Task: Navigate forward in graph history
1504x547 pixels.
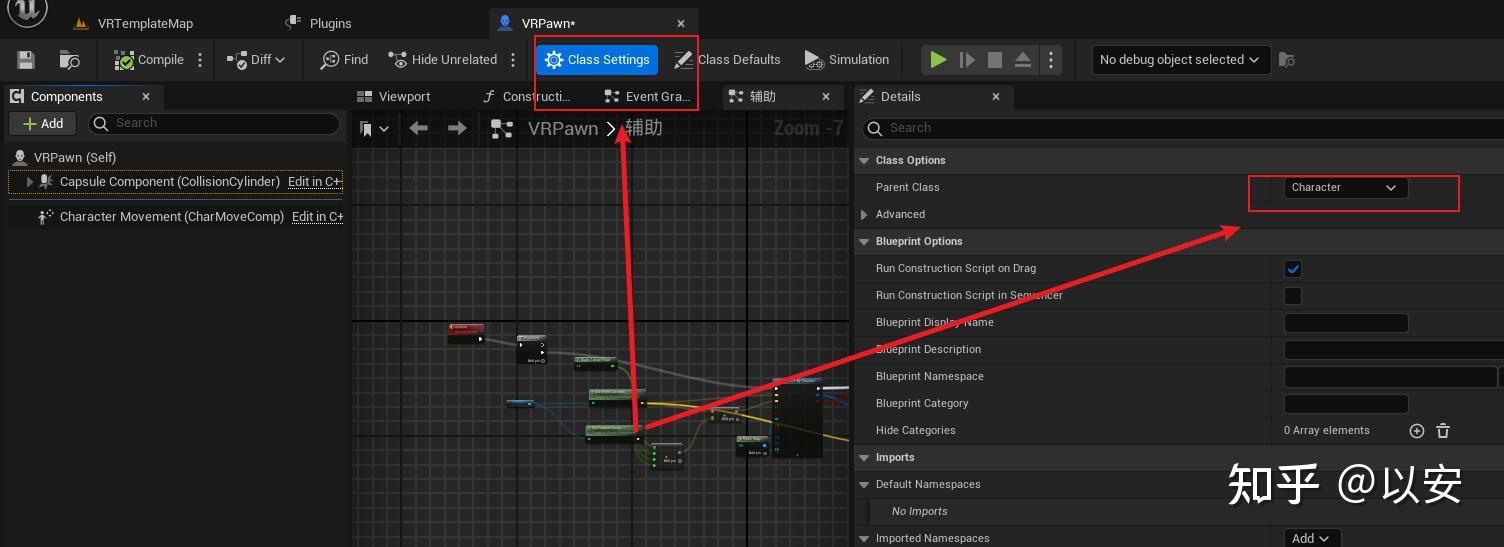Action: [x=457, y=129]
